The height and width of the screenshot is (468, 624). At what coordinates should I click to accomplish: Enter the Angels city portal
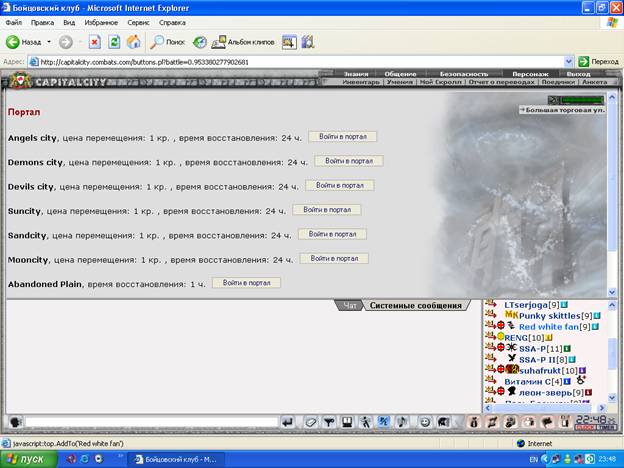343,136
